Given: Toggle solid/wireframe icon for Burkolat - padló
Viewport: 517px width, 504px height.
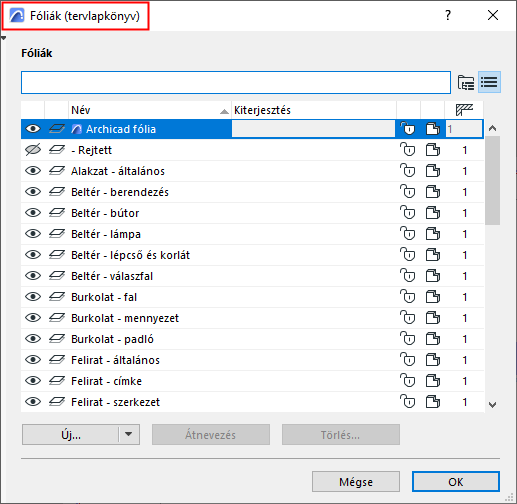Looking at the screenshot, I should (x=433, y=339).
